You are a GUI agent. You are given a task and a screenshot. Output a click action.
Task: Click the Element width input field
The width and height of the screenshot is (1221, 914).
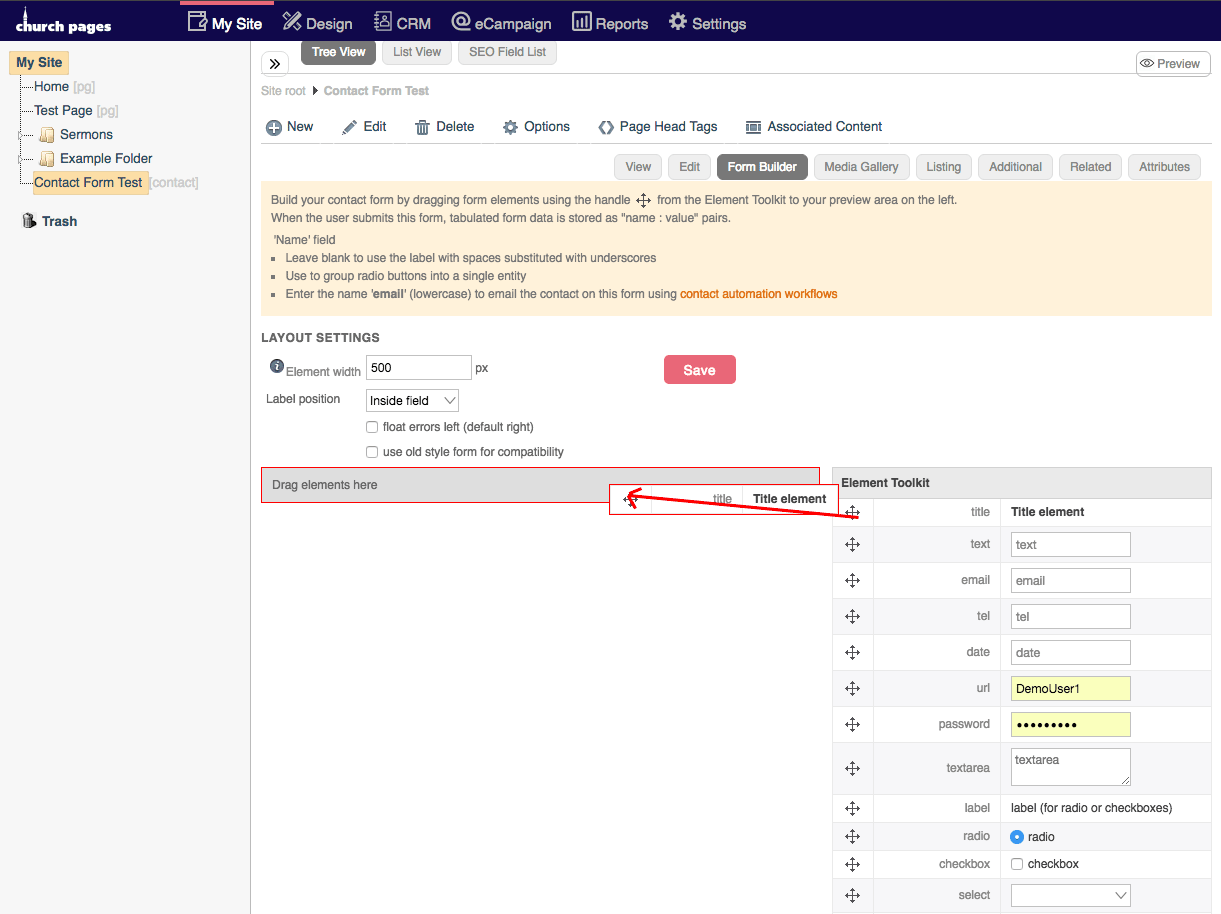(418, 368)
